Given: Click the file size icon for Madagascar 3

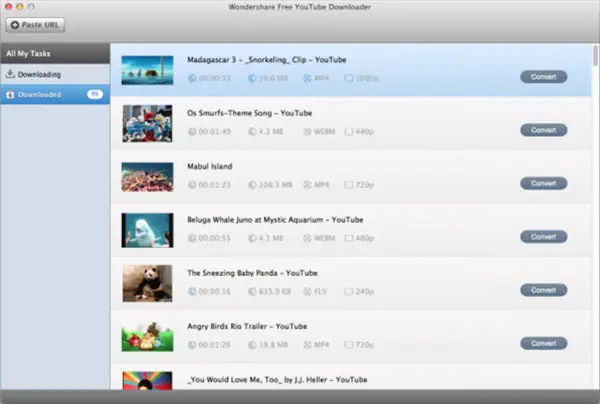Looking at the screenshot, I should click(x=252, y=78).
